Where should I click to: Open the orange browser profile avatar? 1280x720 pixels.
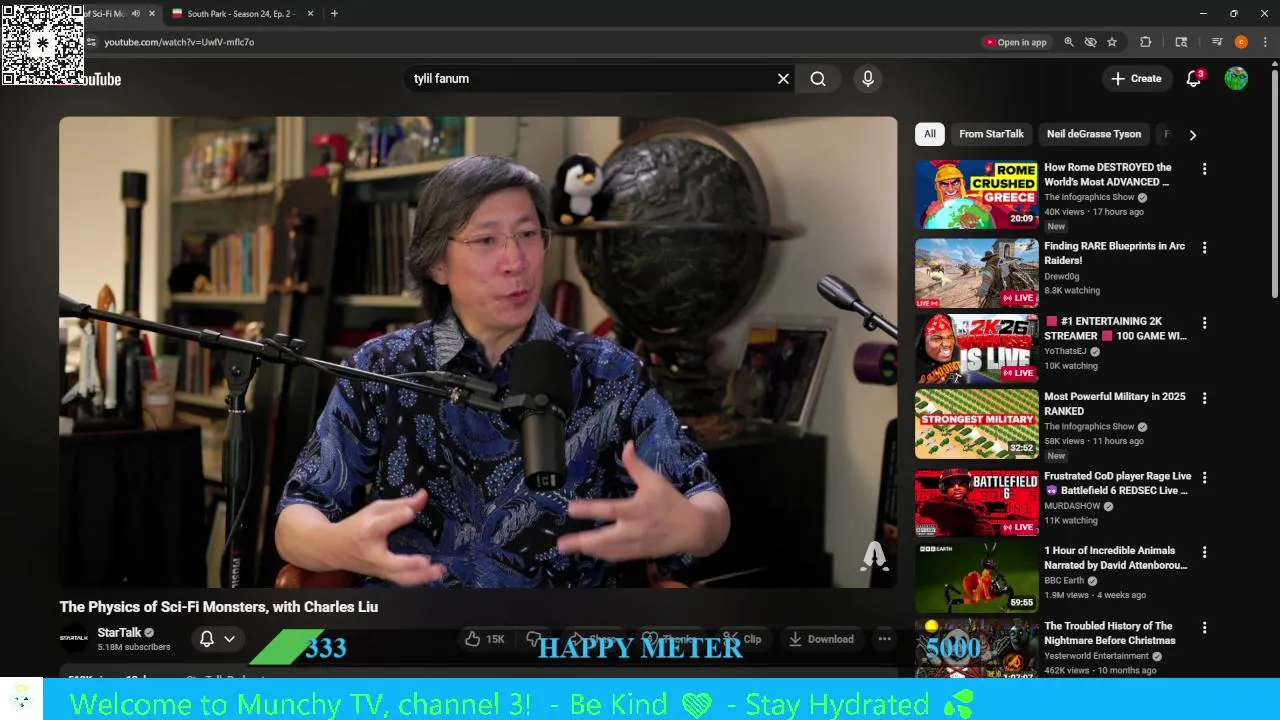pos(1241,42)
